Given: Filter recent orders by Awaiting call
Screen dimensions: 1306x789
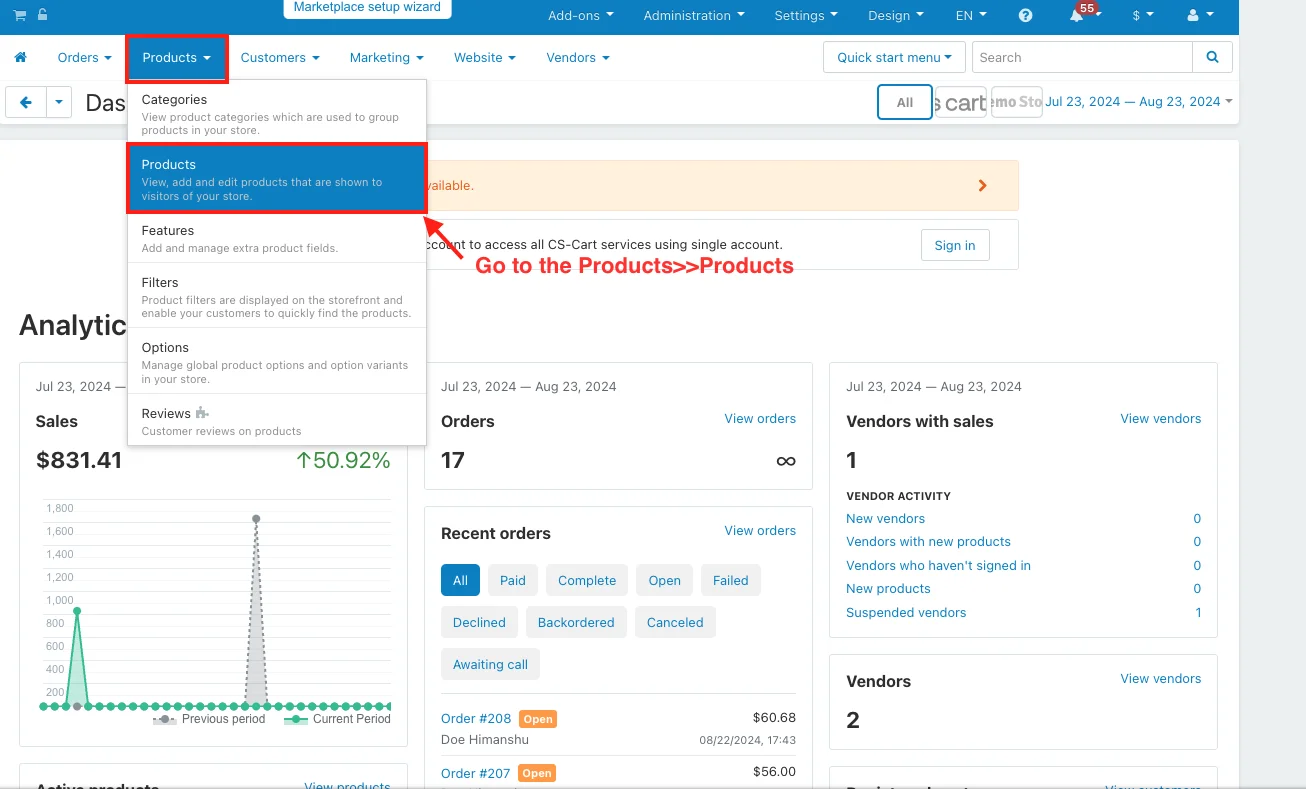Looking at the screenshot, I should pyautogui.click(x=490, y=664).
